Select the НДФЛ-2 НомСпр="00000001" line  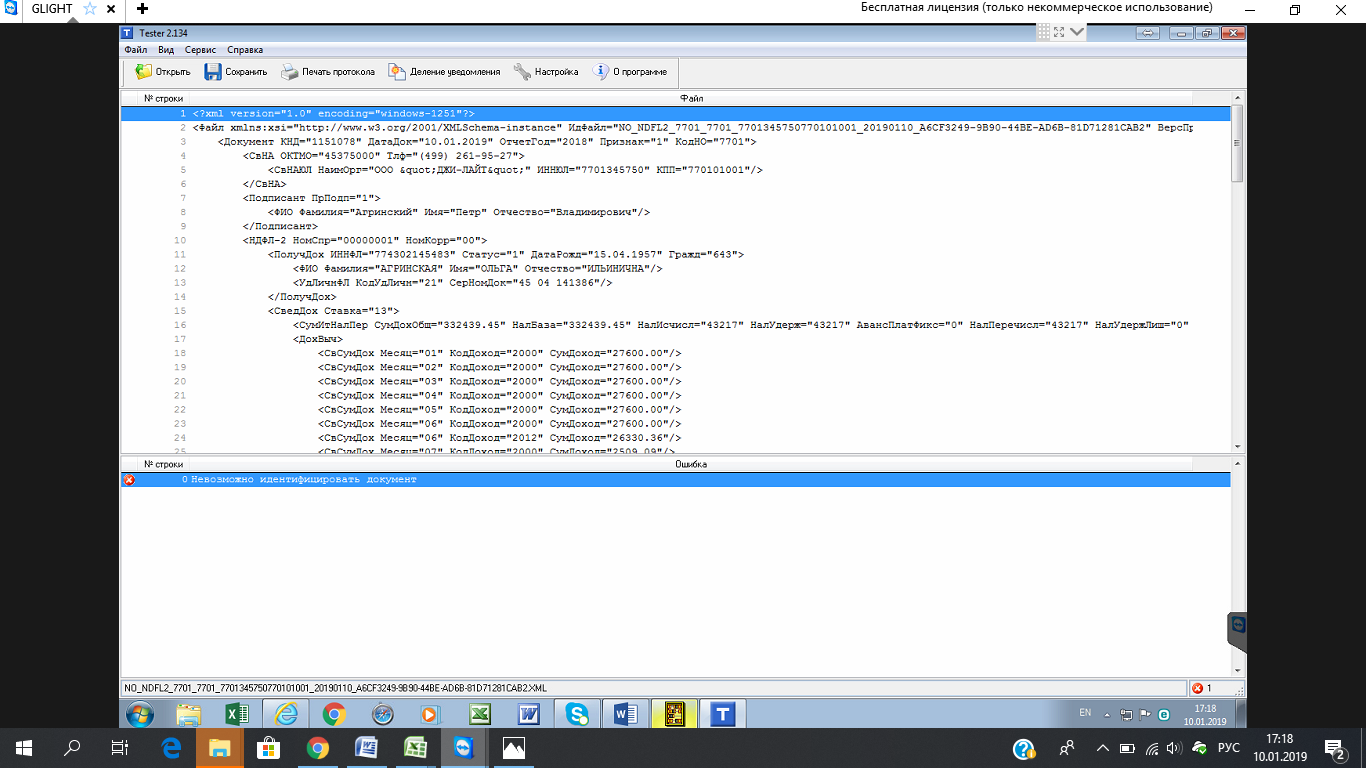coord(675,240)
